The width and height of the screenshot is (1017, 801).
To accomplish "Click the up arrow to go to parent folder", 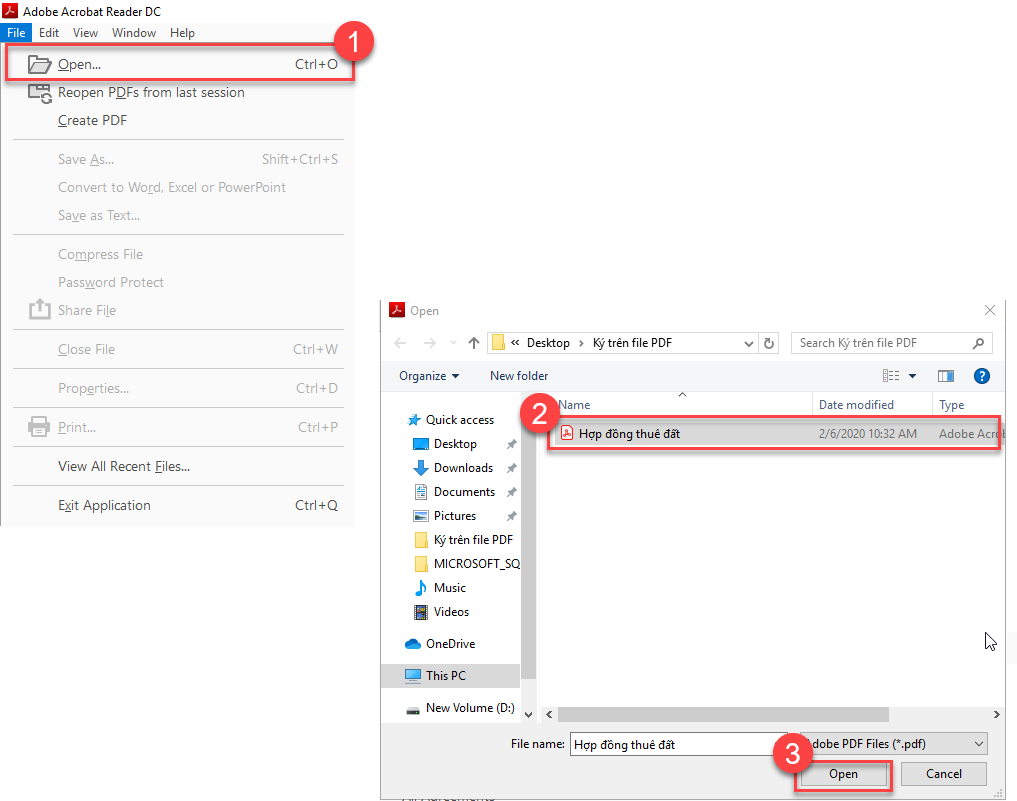I will pos(473,343).
